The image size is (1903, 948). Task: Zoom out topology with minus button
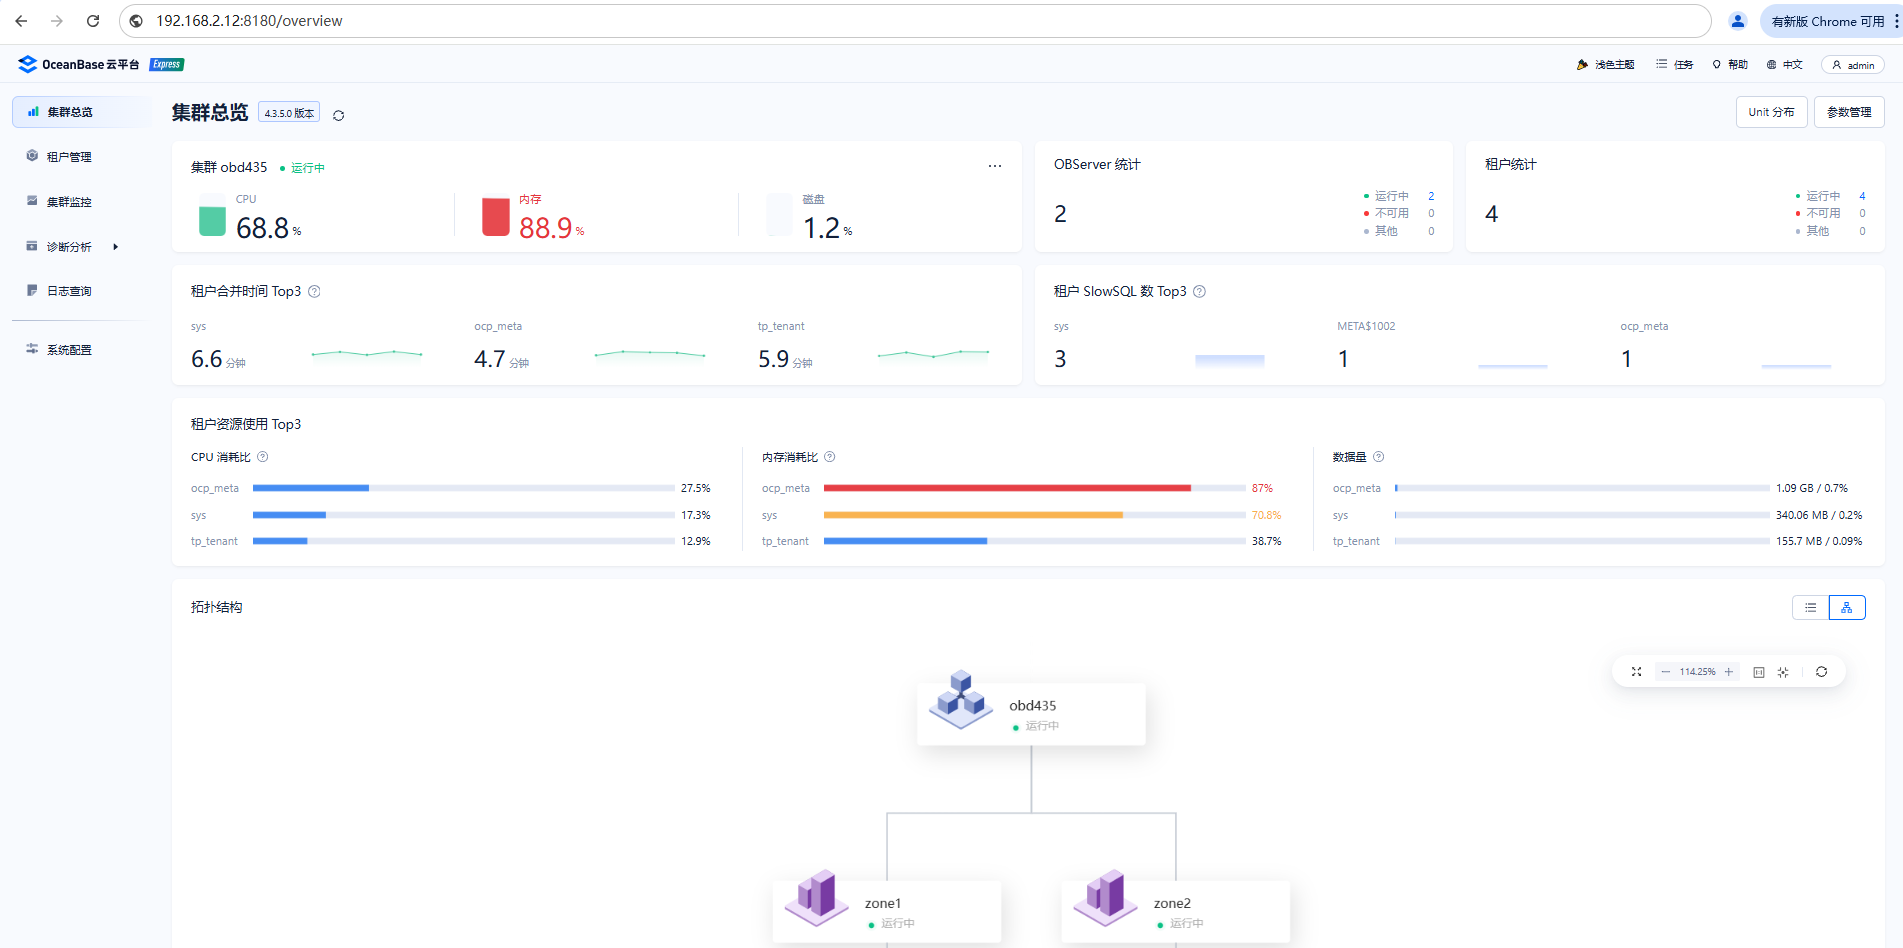coord(1665,672)
